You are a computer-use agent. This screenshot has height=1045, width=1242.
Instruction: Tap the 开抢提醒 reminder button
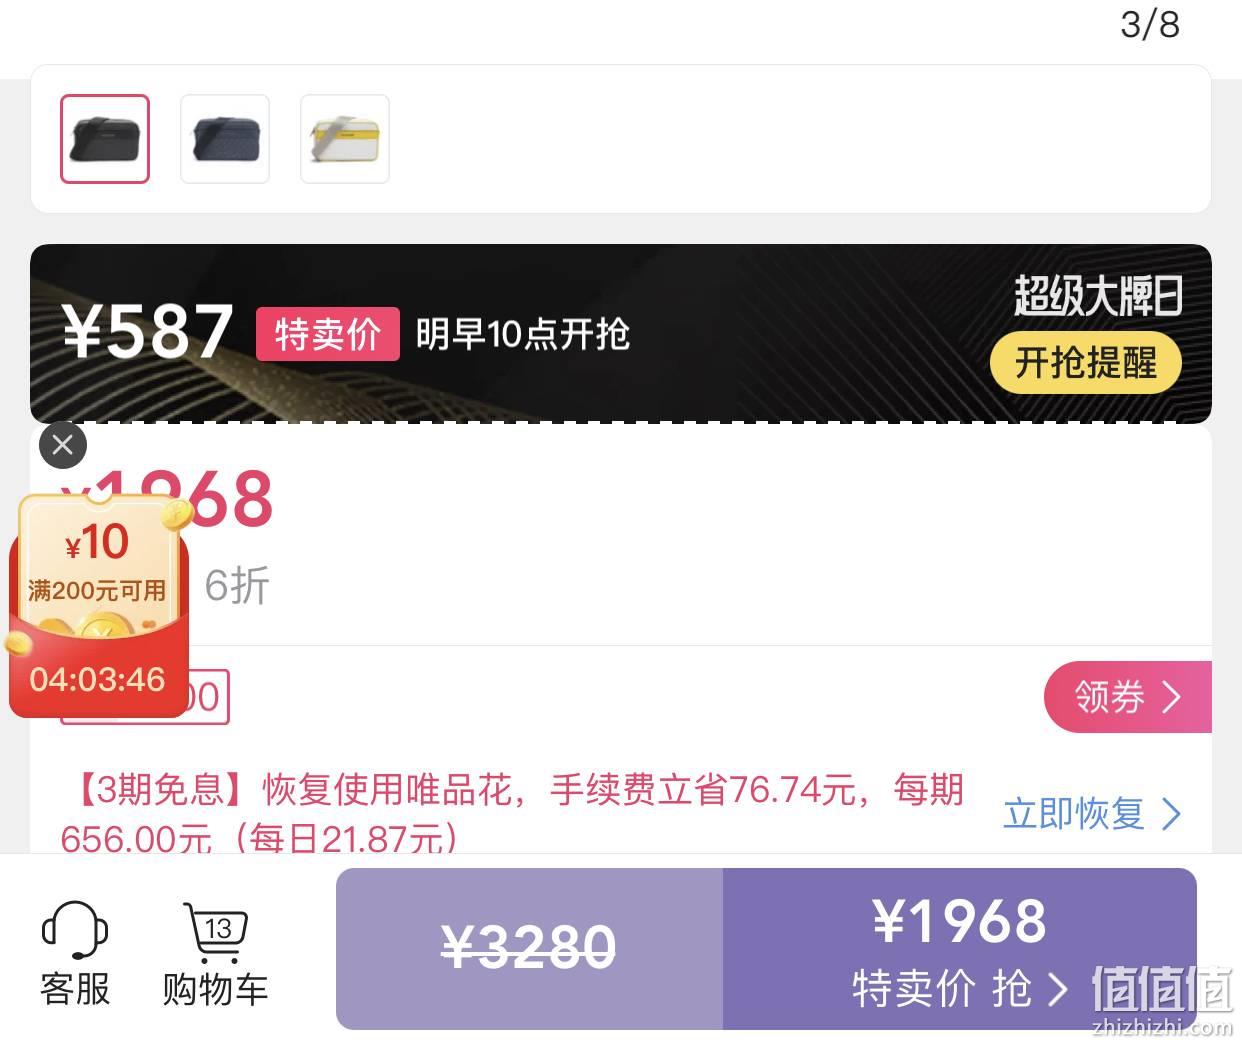point(1086,363)
